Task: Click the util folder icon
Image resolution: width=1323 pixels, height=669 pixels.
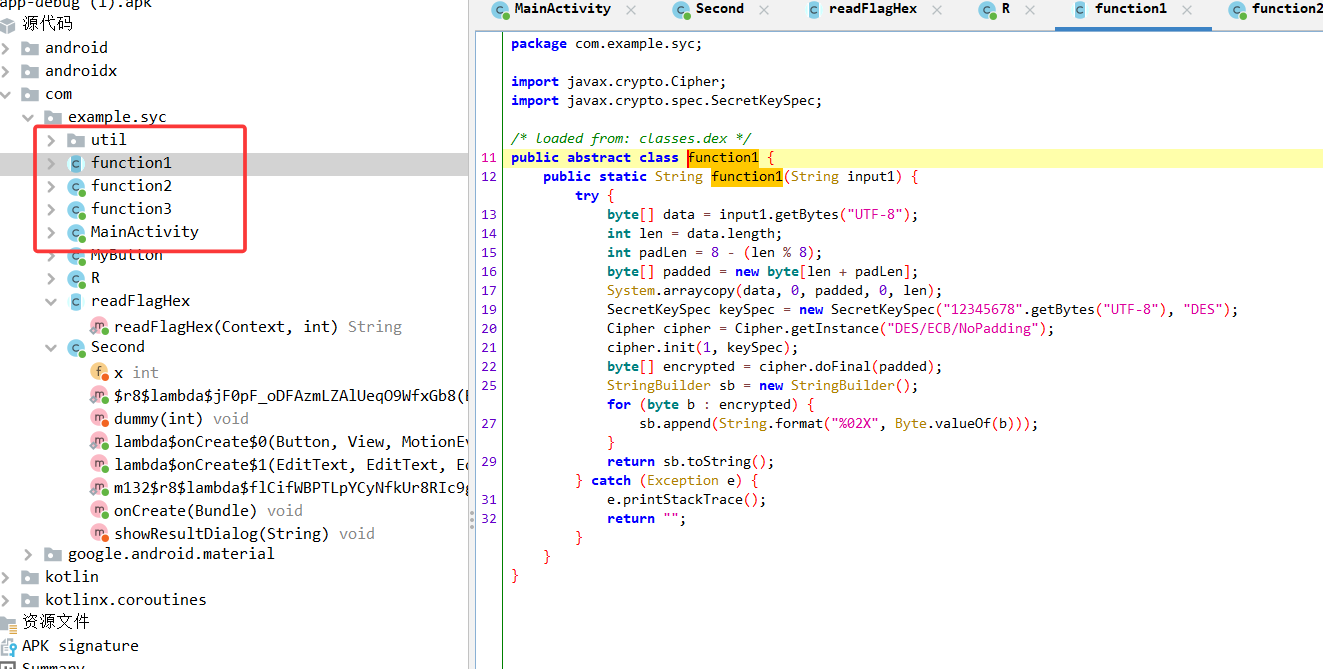Action: click(76, 140)
